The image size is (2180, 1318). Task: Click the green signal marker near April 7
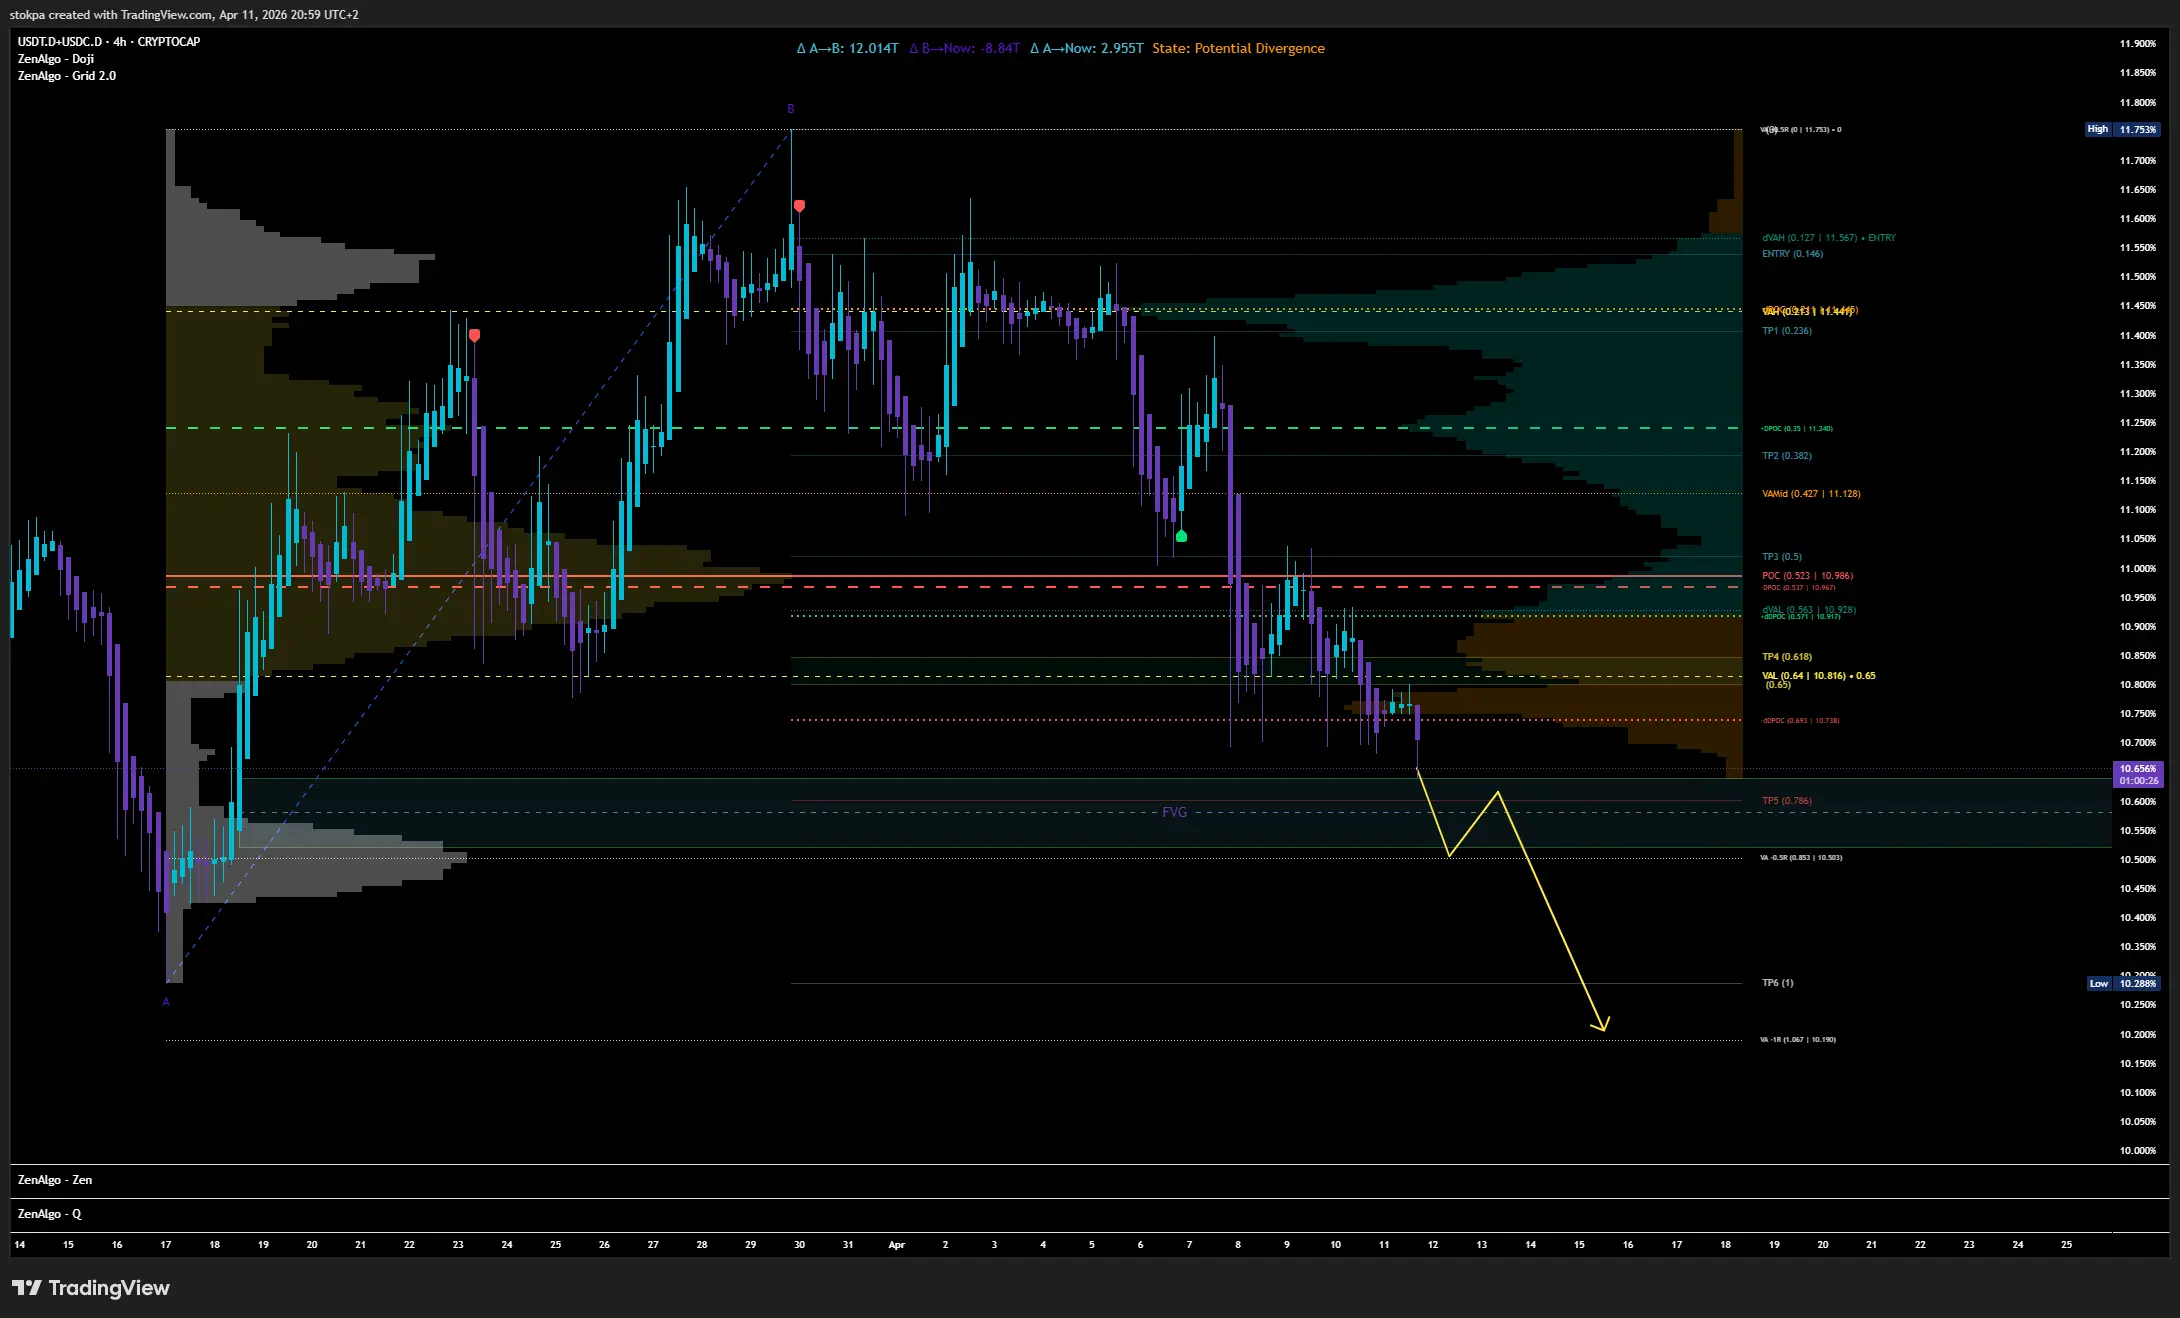pos(1181,537)
